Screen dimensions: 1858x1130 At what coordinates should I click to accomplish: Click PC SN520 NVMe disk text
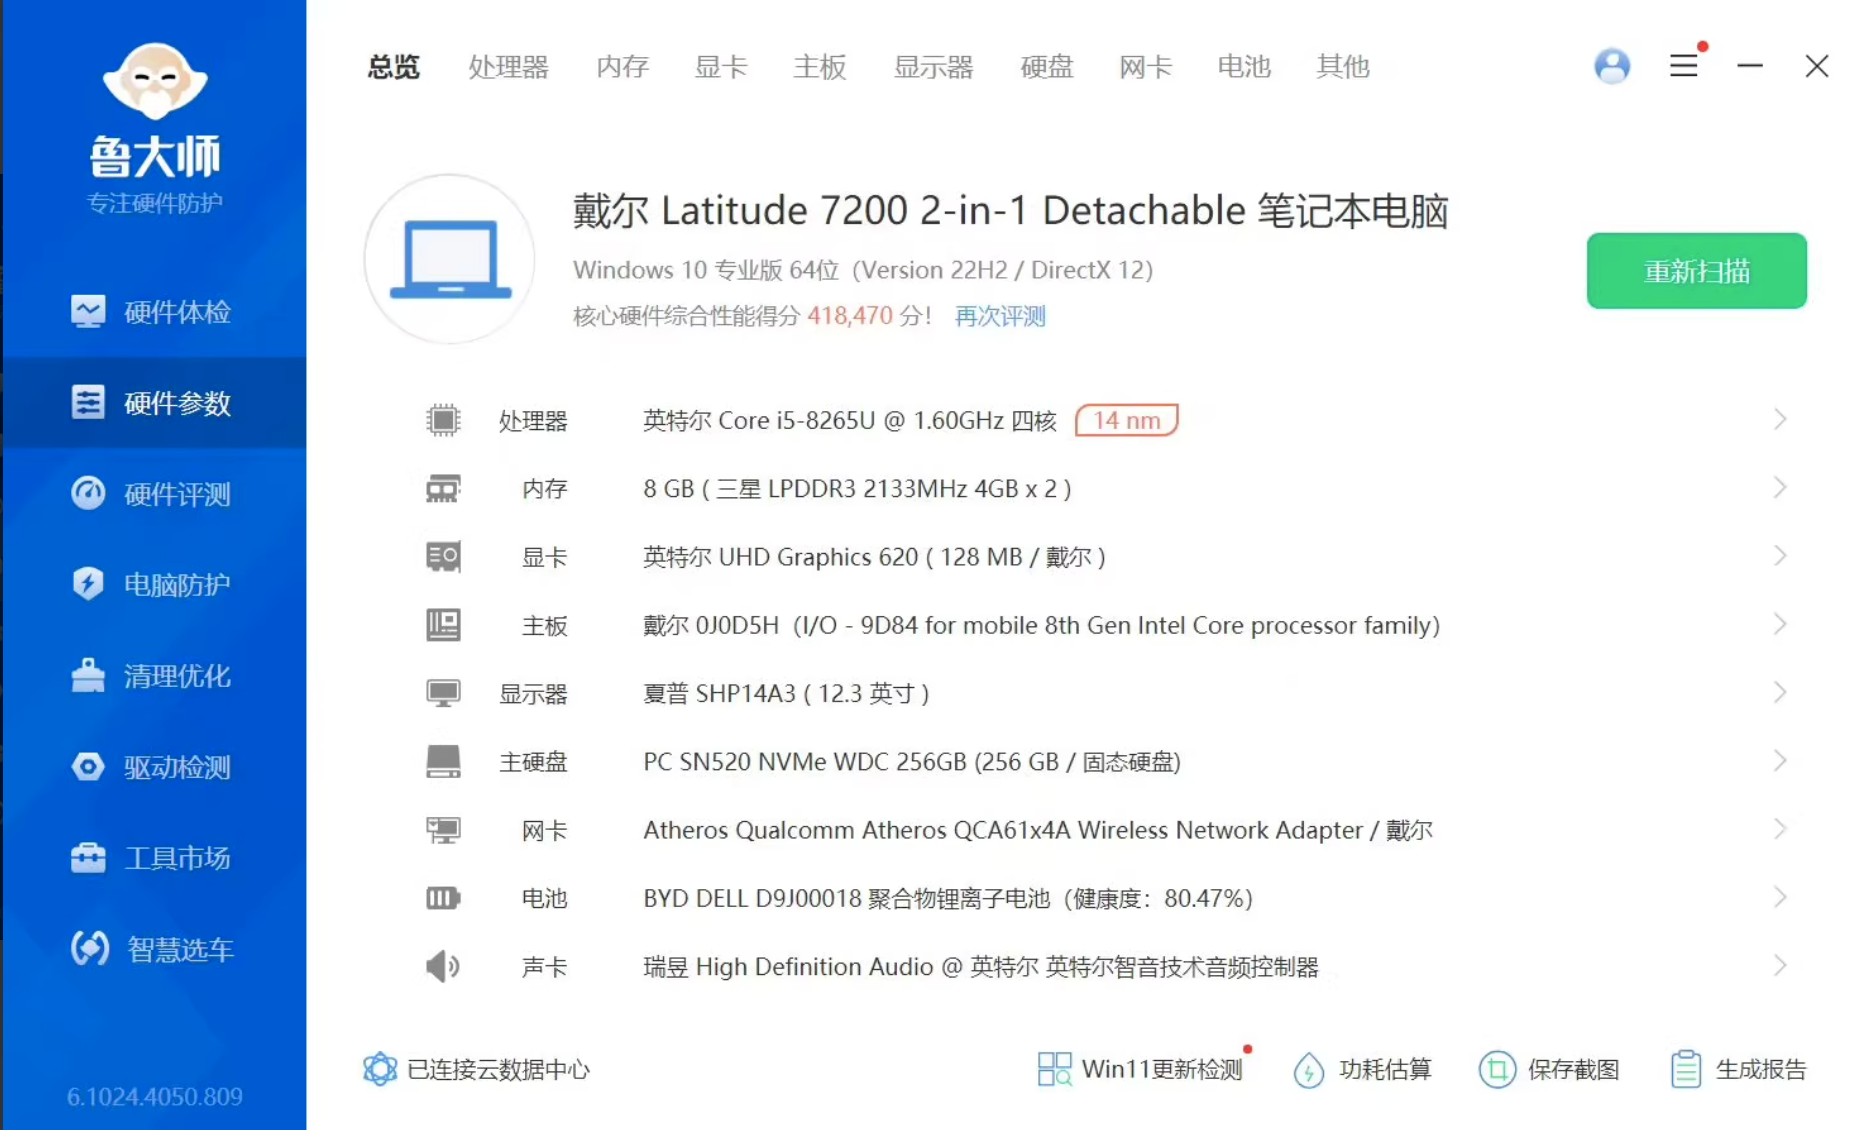[912, 762]
